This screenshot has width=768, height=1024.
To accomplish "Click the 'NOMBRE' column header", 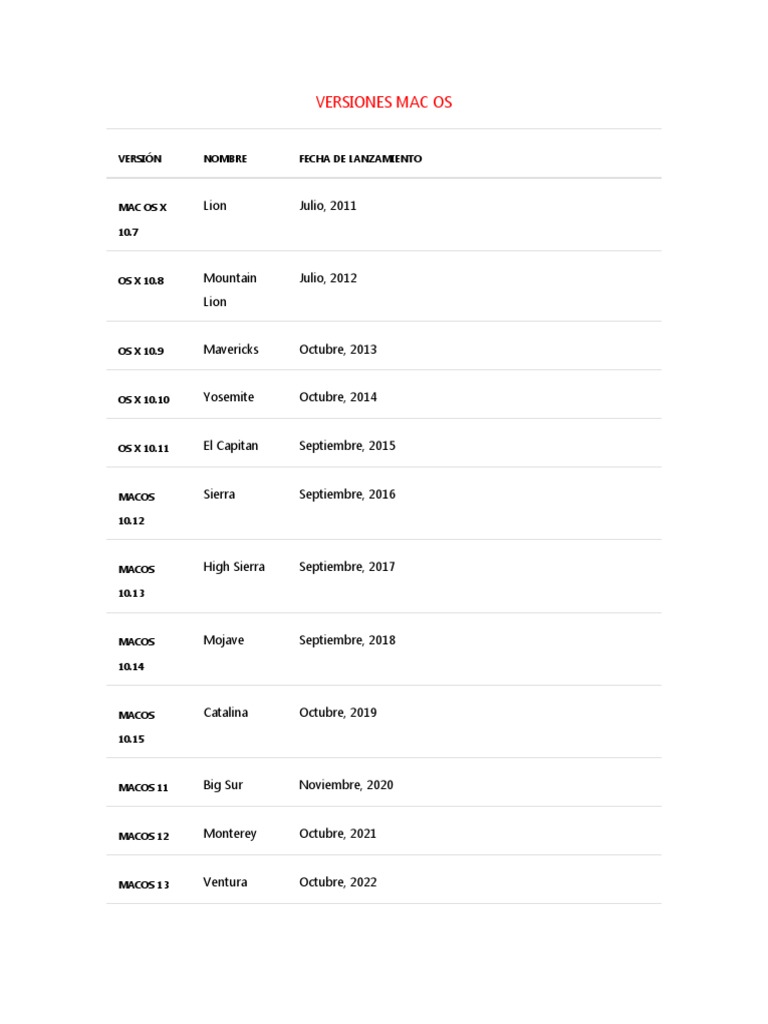I will pyautogui.click(x=225, y=159).
